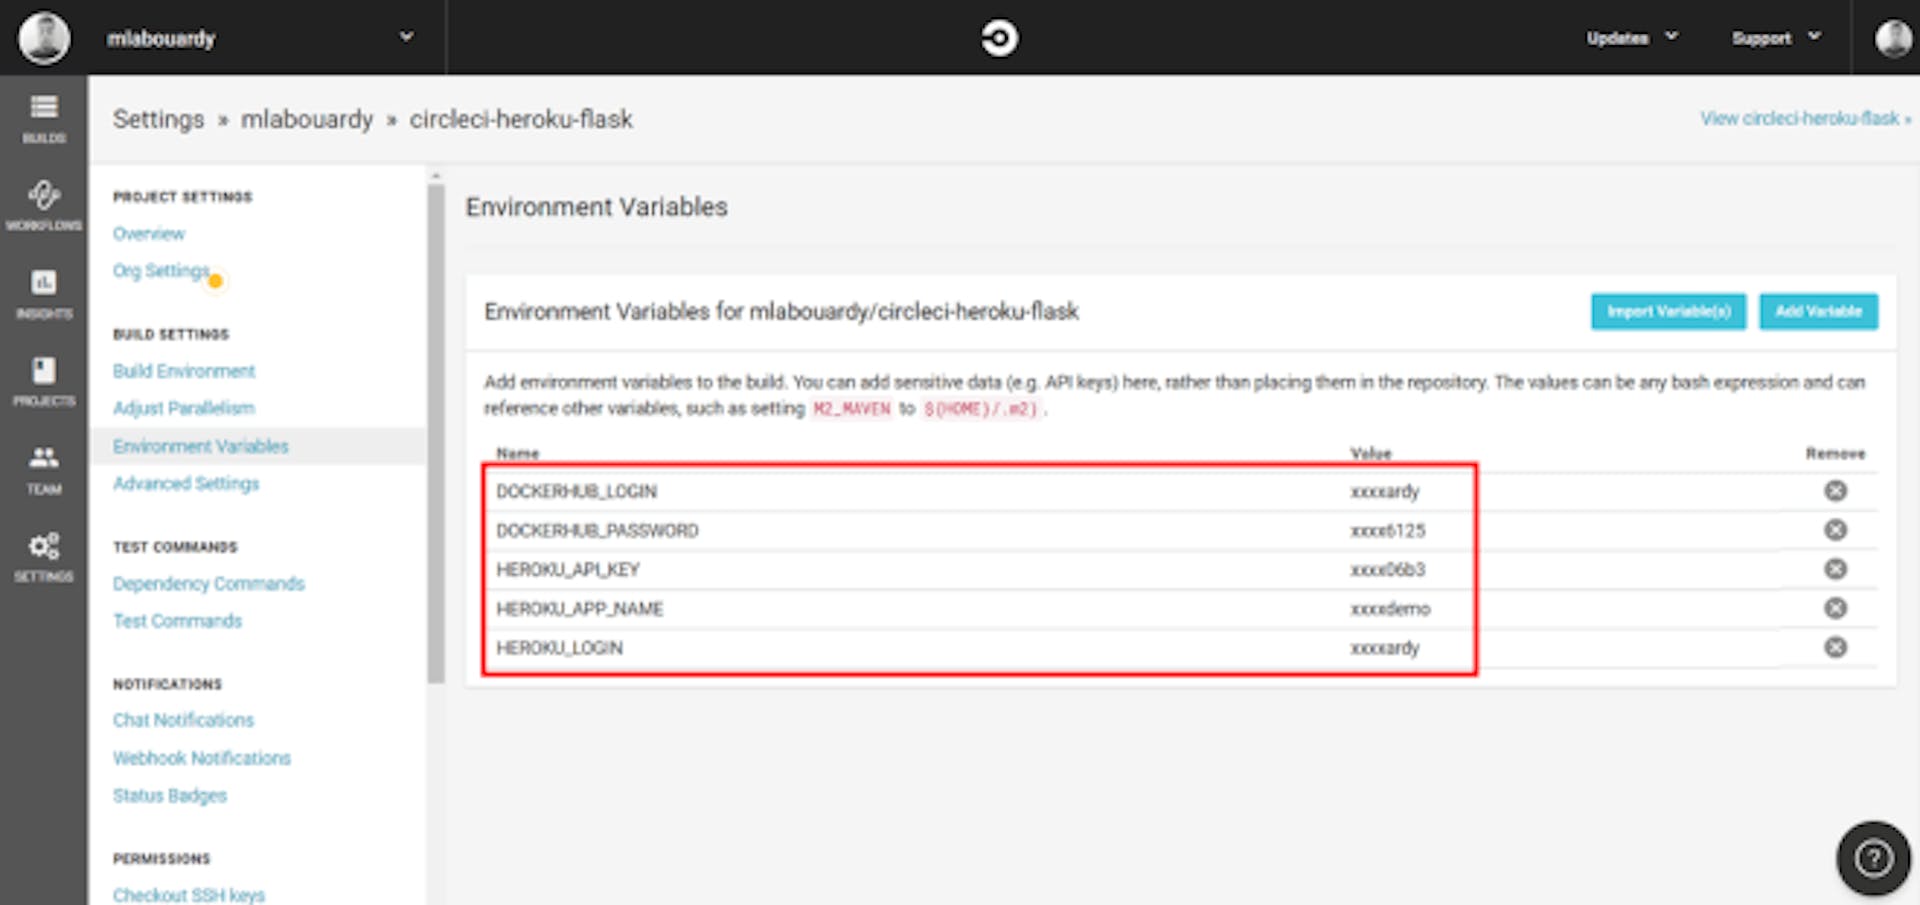
Task: Open the help question mark bubble
Action: pyautogui.click(x=1873, y=858)
